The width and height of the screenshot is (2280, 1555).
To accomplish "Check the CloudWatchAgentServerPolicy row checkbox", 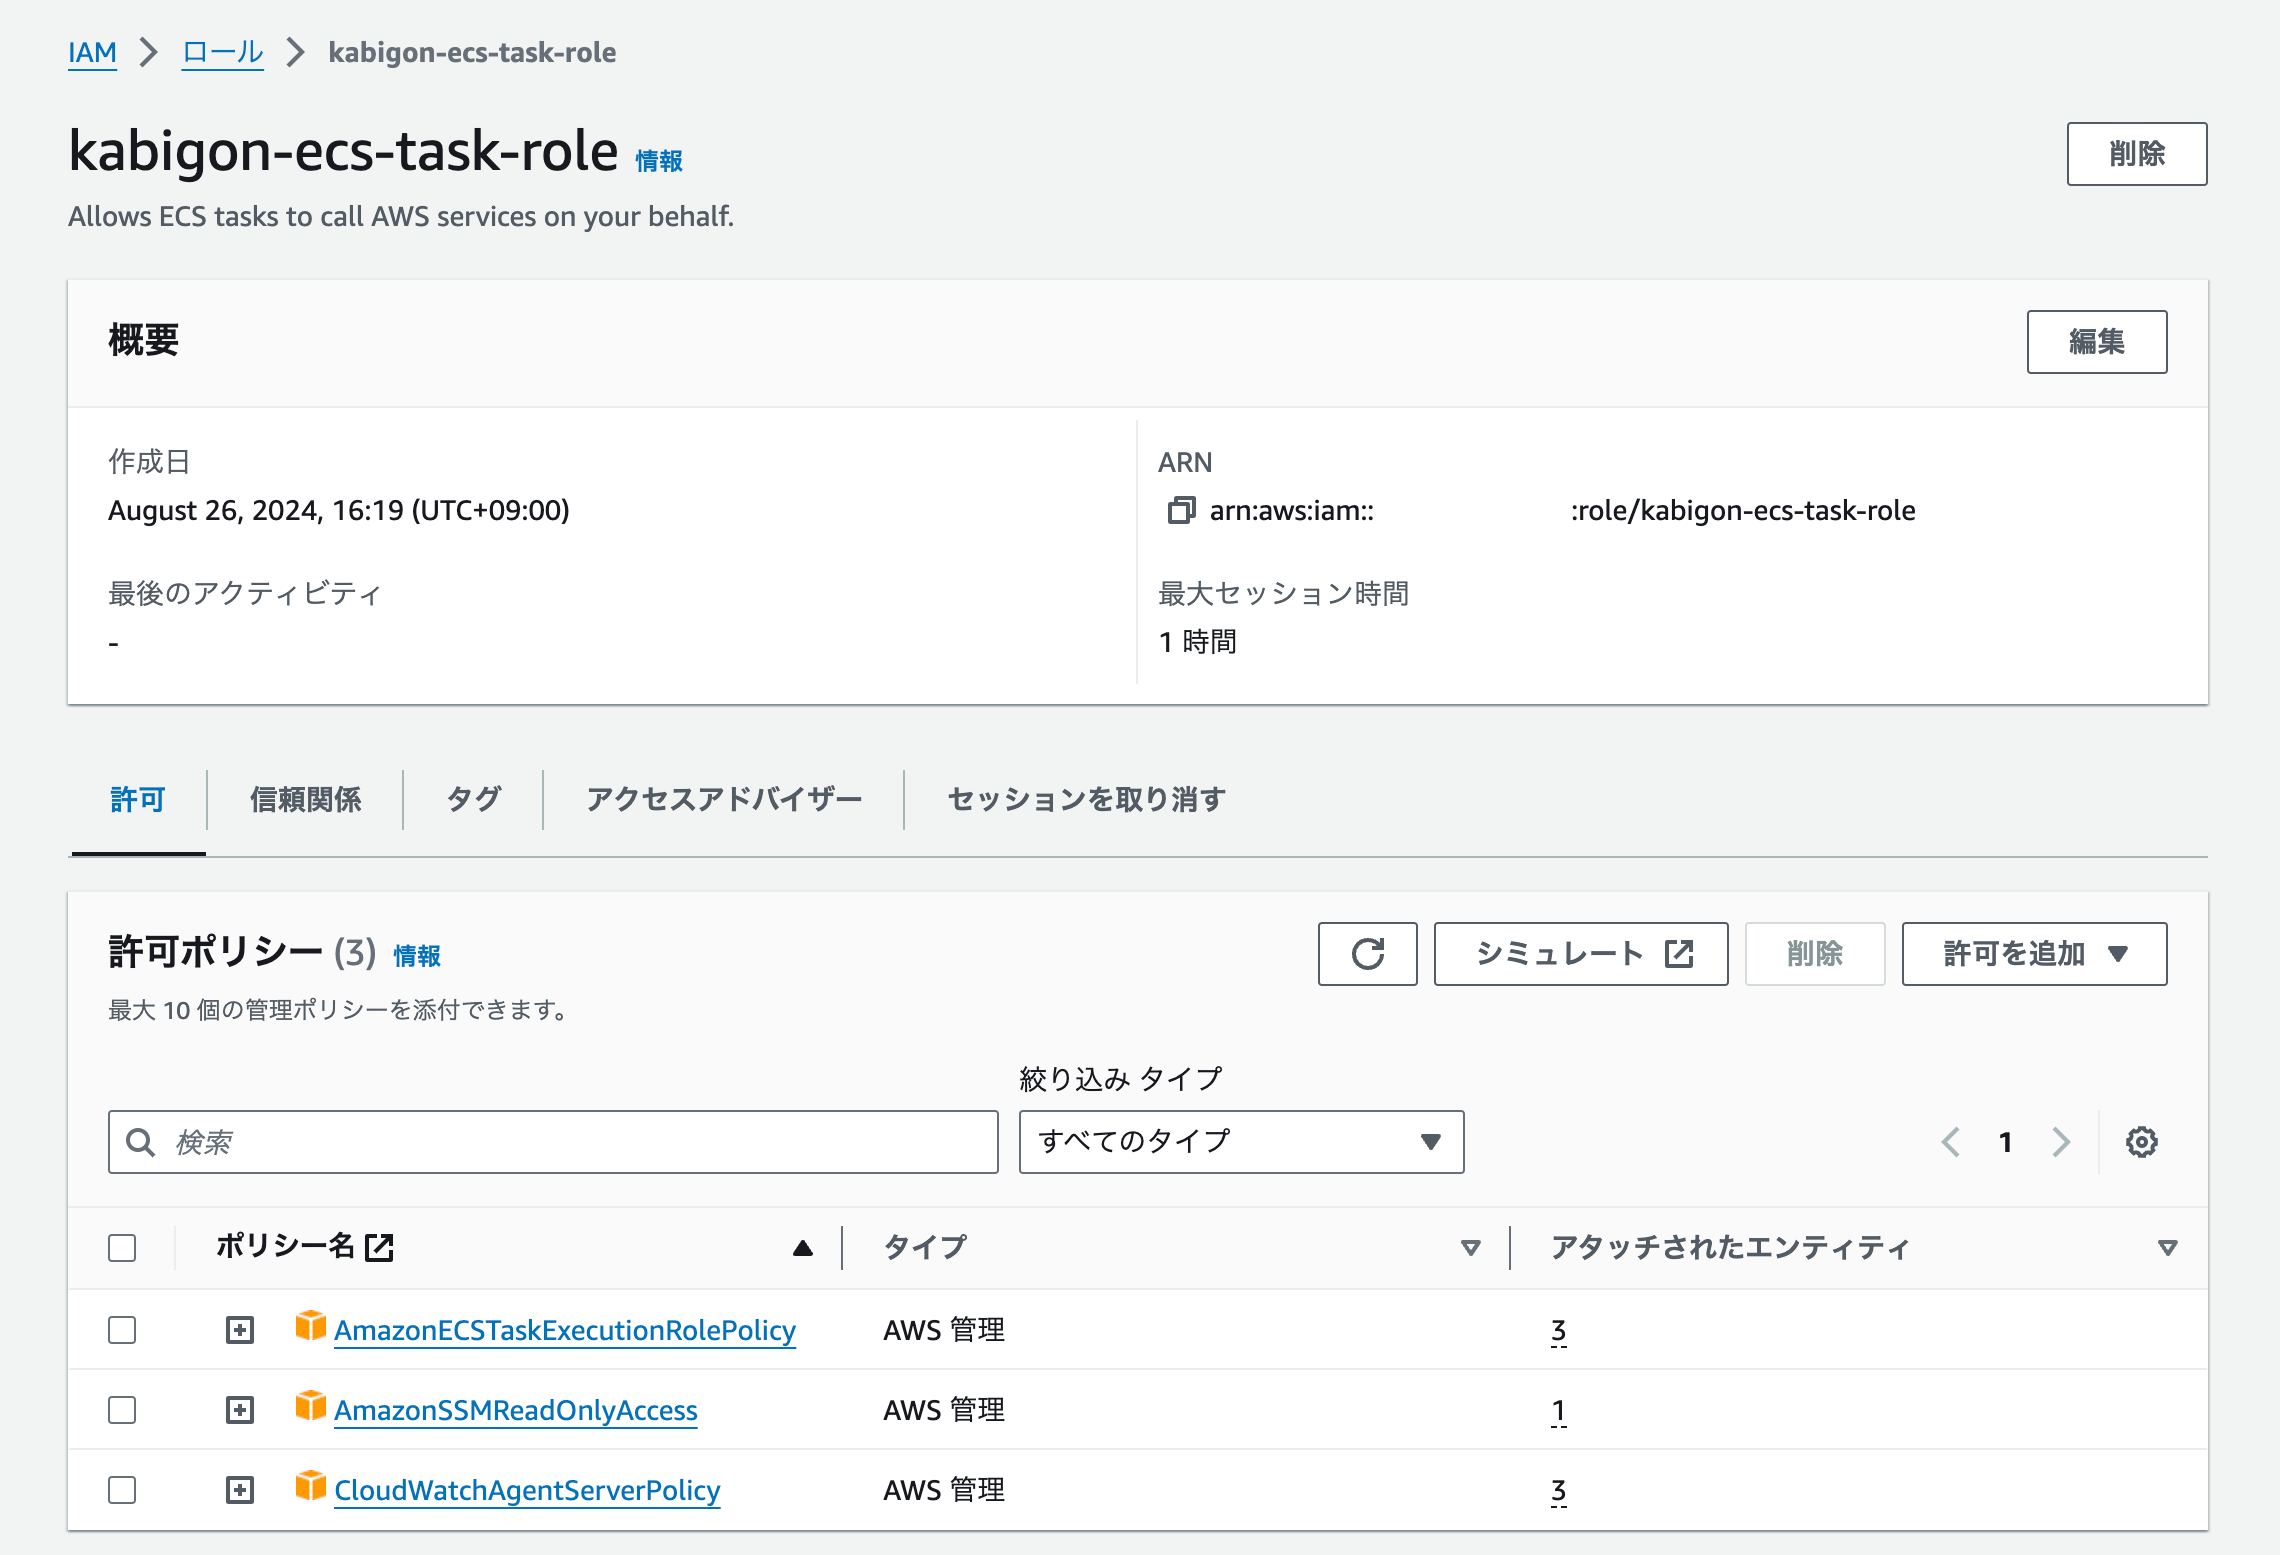I will 121,1489.
